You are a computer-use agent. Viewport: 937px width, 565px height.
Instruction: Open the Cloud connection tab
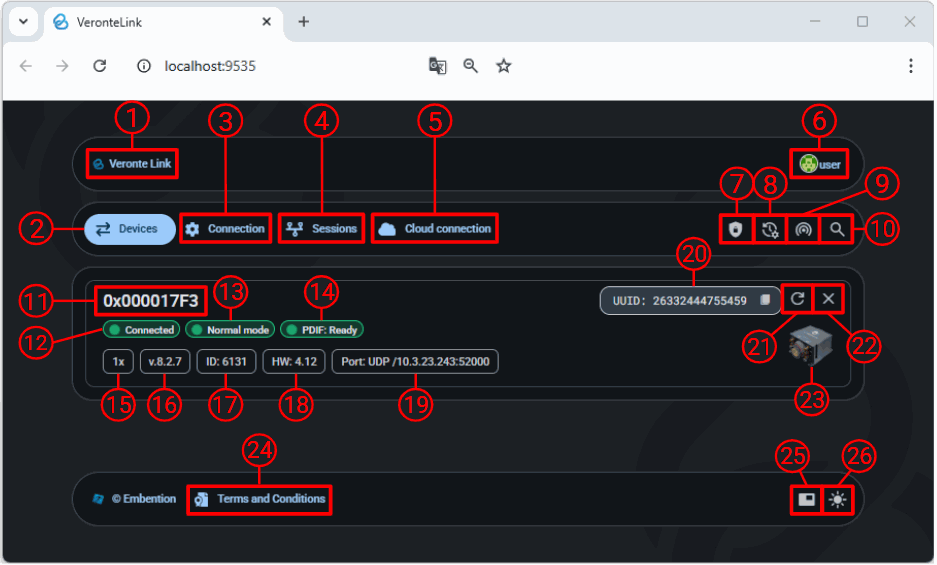(435, 229)
